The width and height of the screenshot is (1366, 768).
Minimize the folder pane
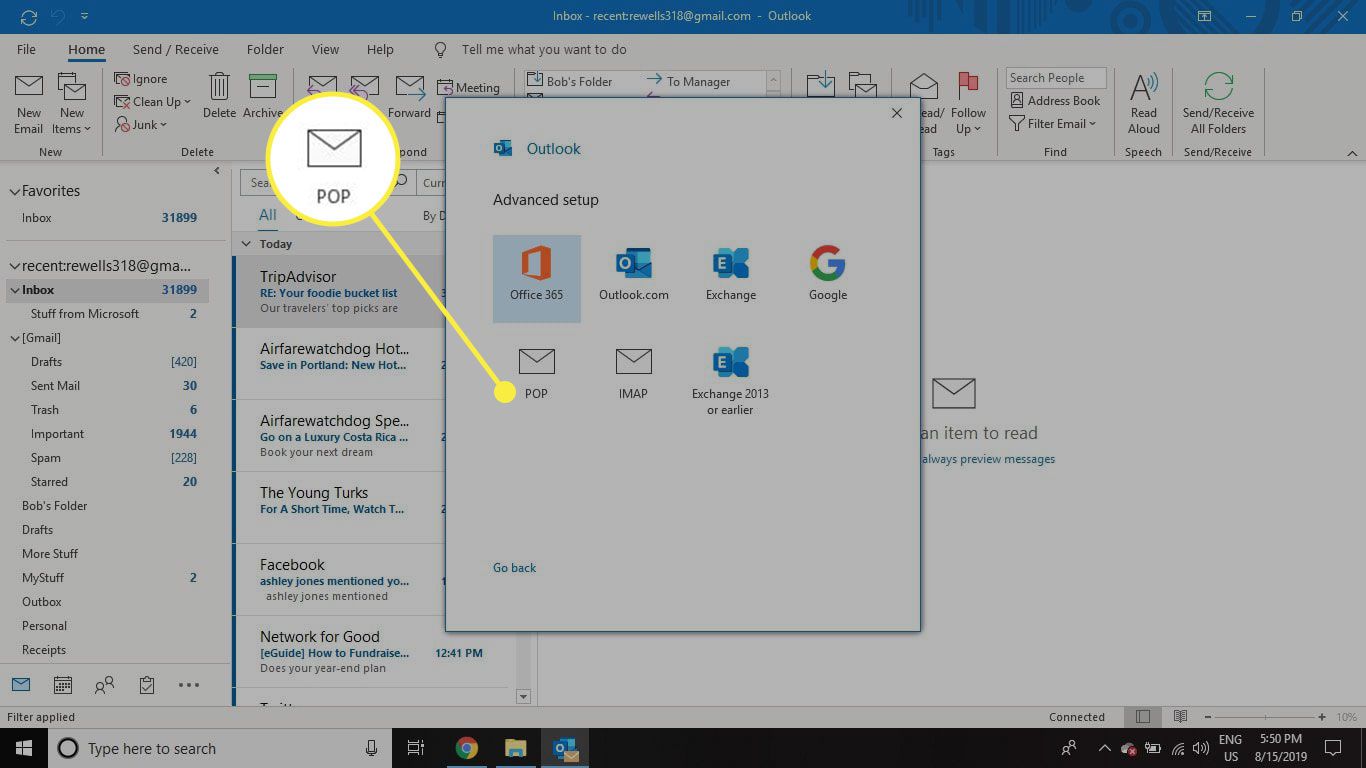(x=217, y=171)
